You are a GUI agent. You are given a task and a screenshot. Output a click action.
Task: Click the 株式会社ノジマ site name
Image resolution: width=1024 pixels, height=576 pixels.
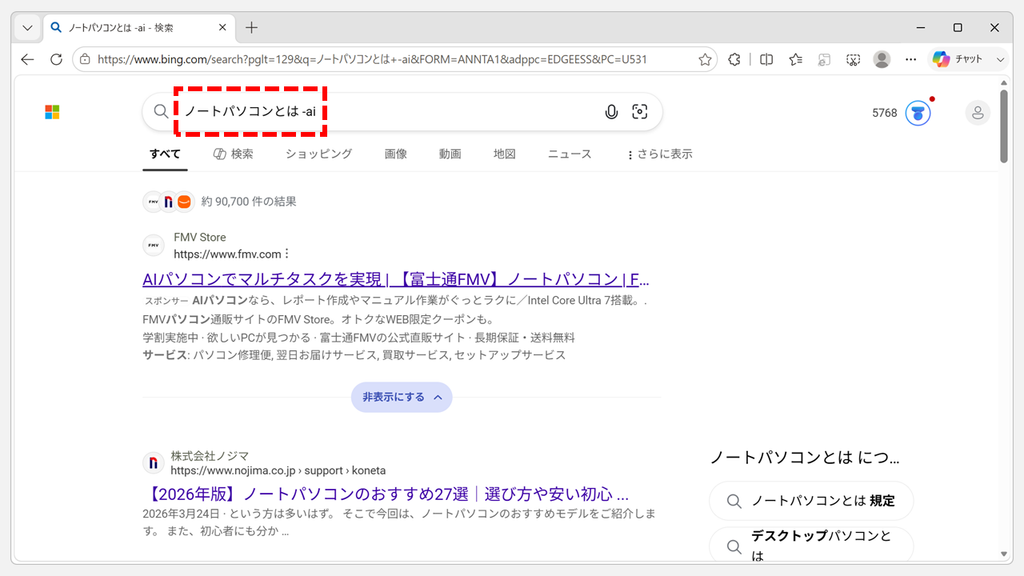point(210,456)
